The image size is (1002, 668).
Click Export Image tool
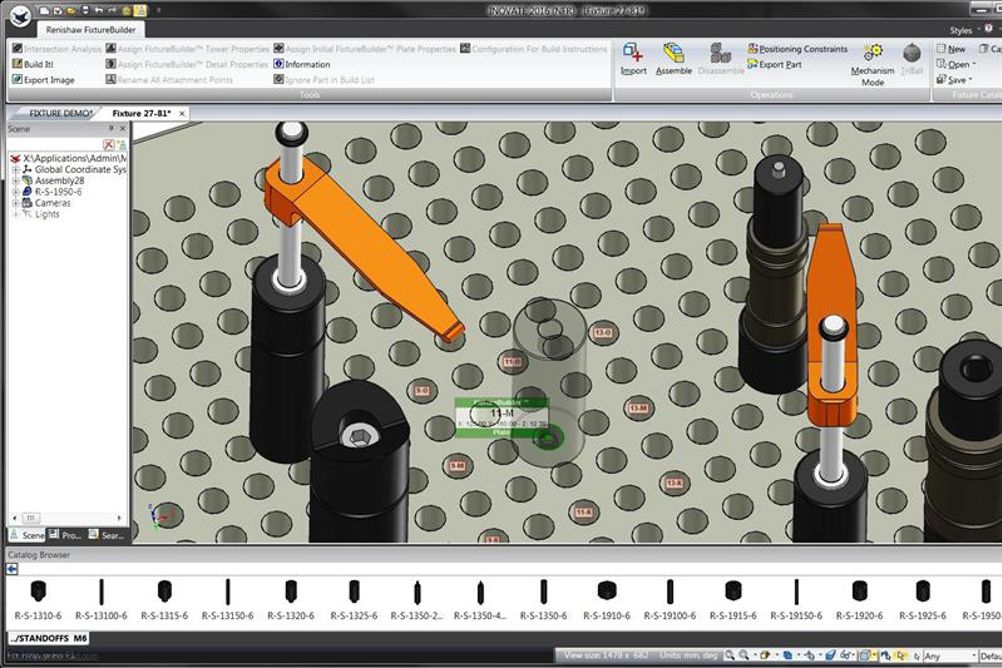coord(43,80)
